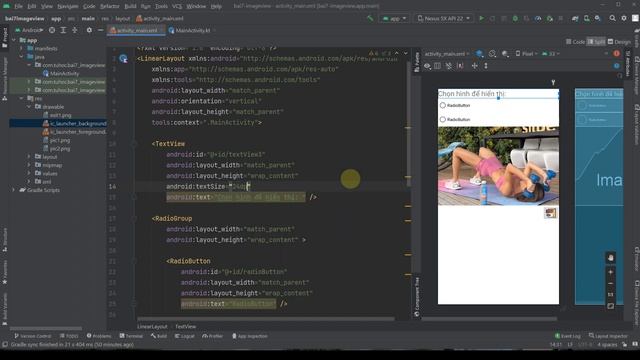Open the Logcat tool window
Viewport: 640px width, 360px height.
pyautogui.click(x=184, y=336)
